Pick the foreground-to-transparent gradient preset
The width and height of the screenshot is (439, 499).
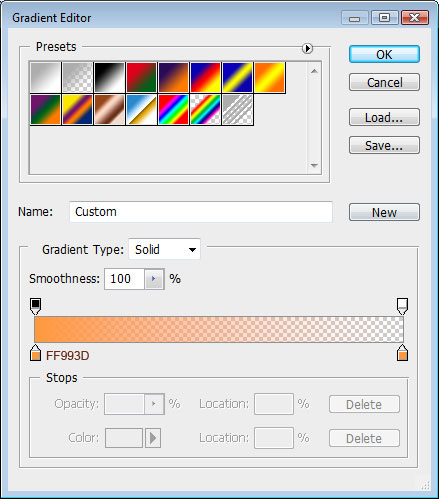coord(77,77)
